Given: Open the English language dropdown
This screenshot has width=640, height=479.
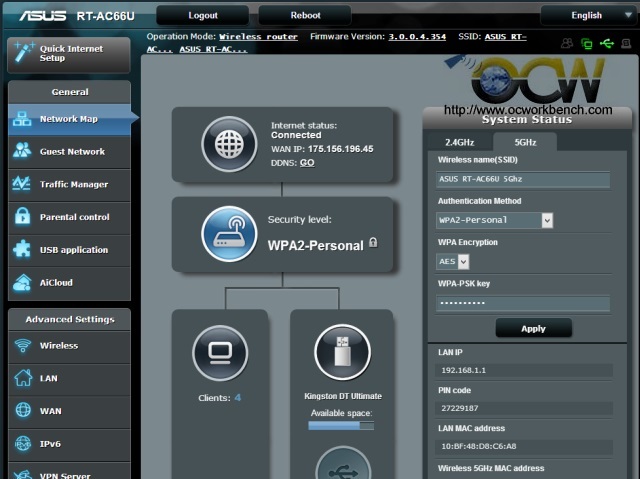Looking at the screenshot, I should pyautogui.click(x=588, y=16).
